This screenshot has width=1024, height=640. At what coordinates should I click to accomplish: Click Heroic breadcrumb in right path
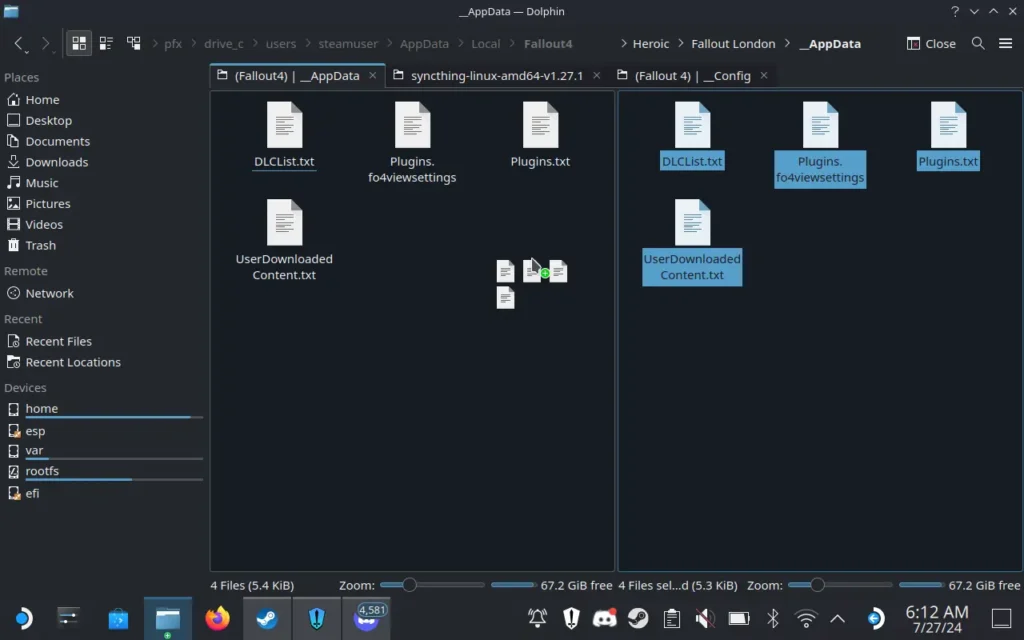click(650, 44)
